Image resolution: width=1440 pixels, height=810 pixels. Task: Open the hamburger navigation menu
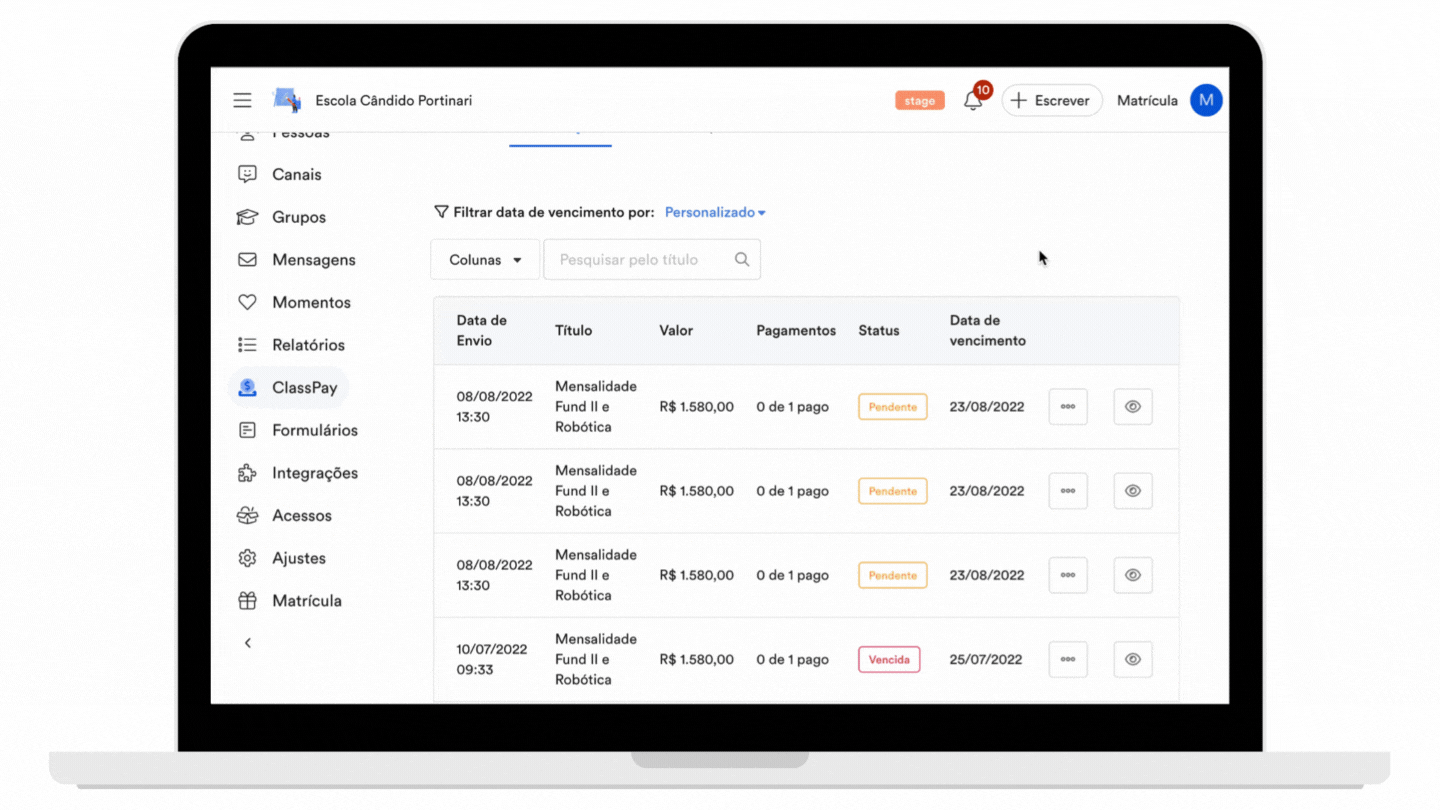pos(242,100)
